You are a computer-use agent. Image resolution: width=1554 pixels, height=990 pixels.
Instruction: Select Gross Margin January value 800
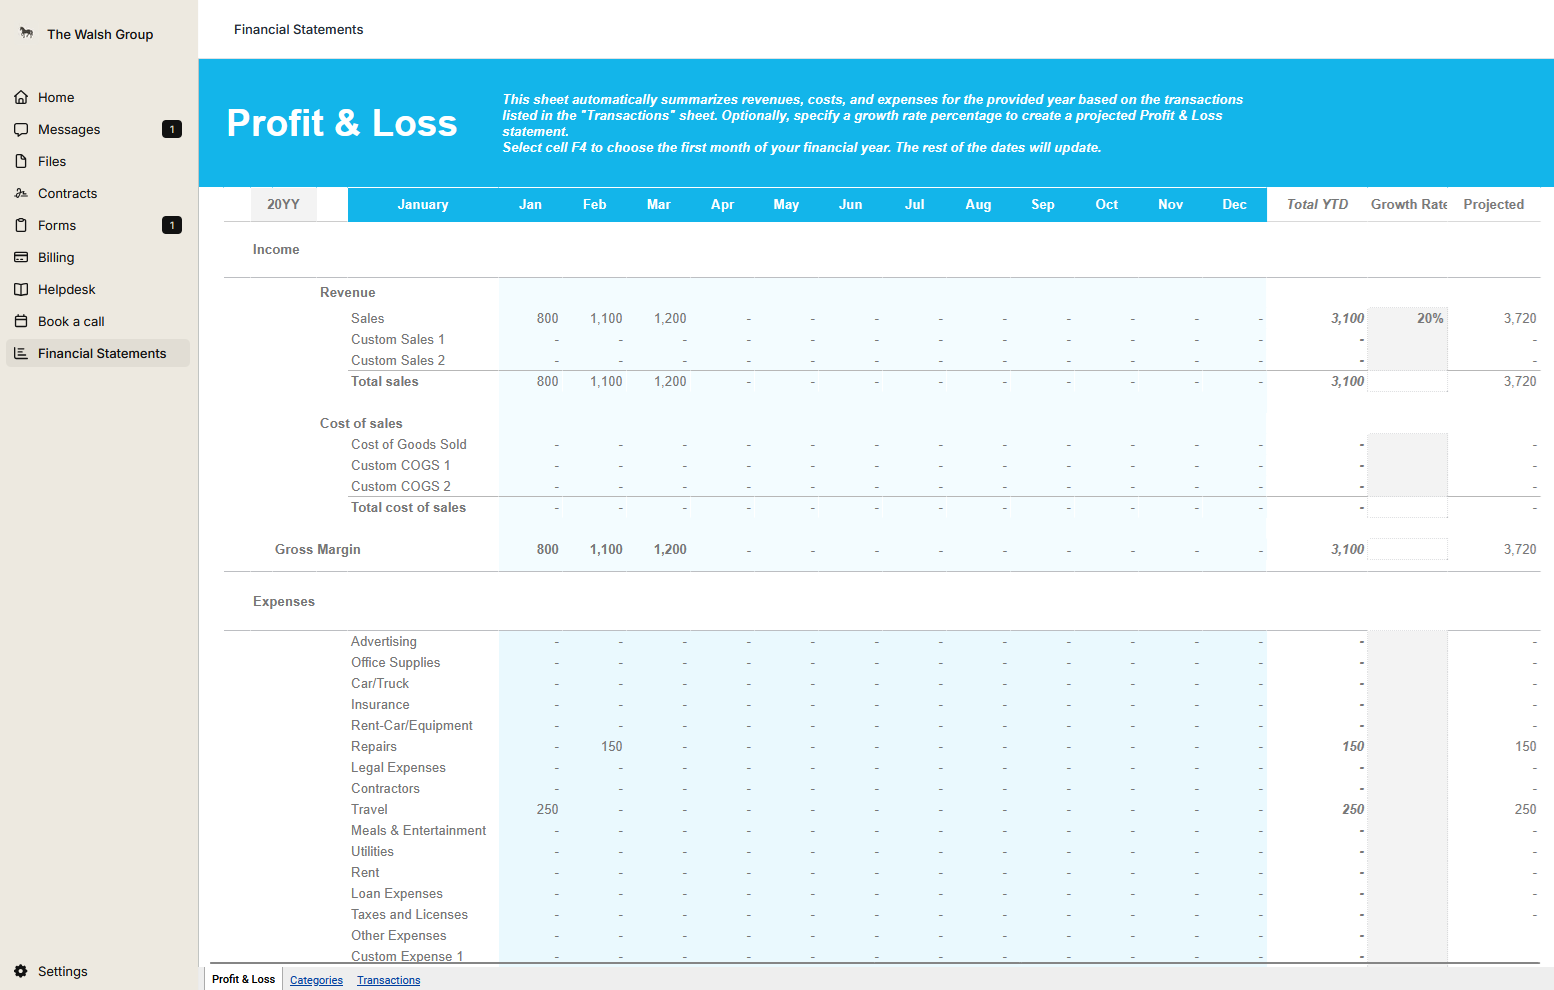547,549
